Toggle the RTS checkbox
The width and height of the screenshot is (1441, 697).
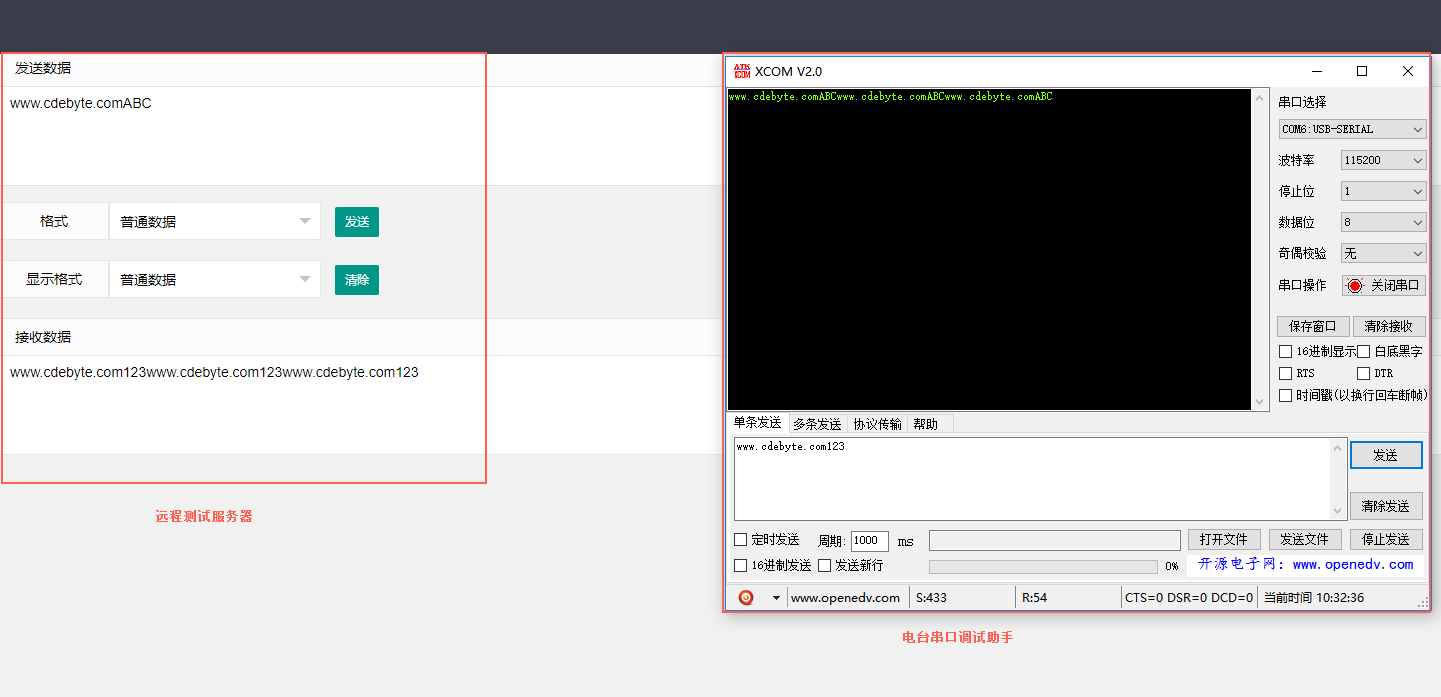(x=1285, y=372)
